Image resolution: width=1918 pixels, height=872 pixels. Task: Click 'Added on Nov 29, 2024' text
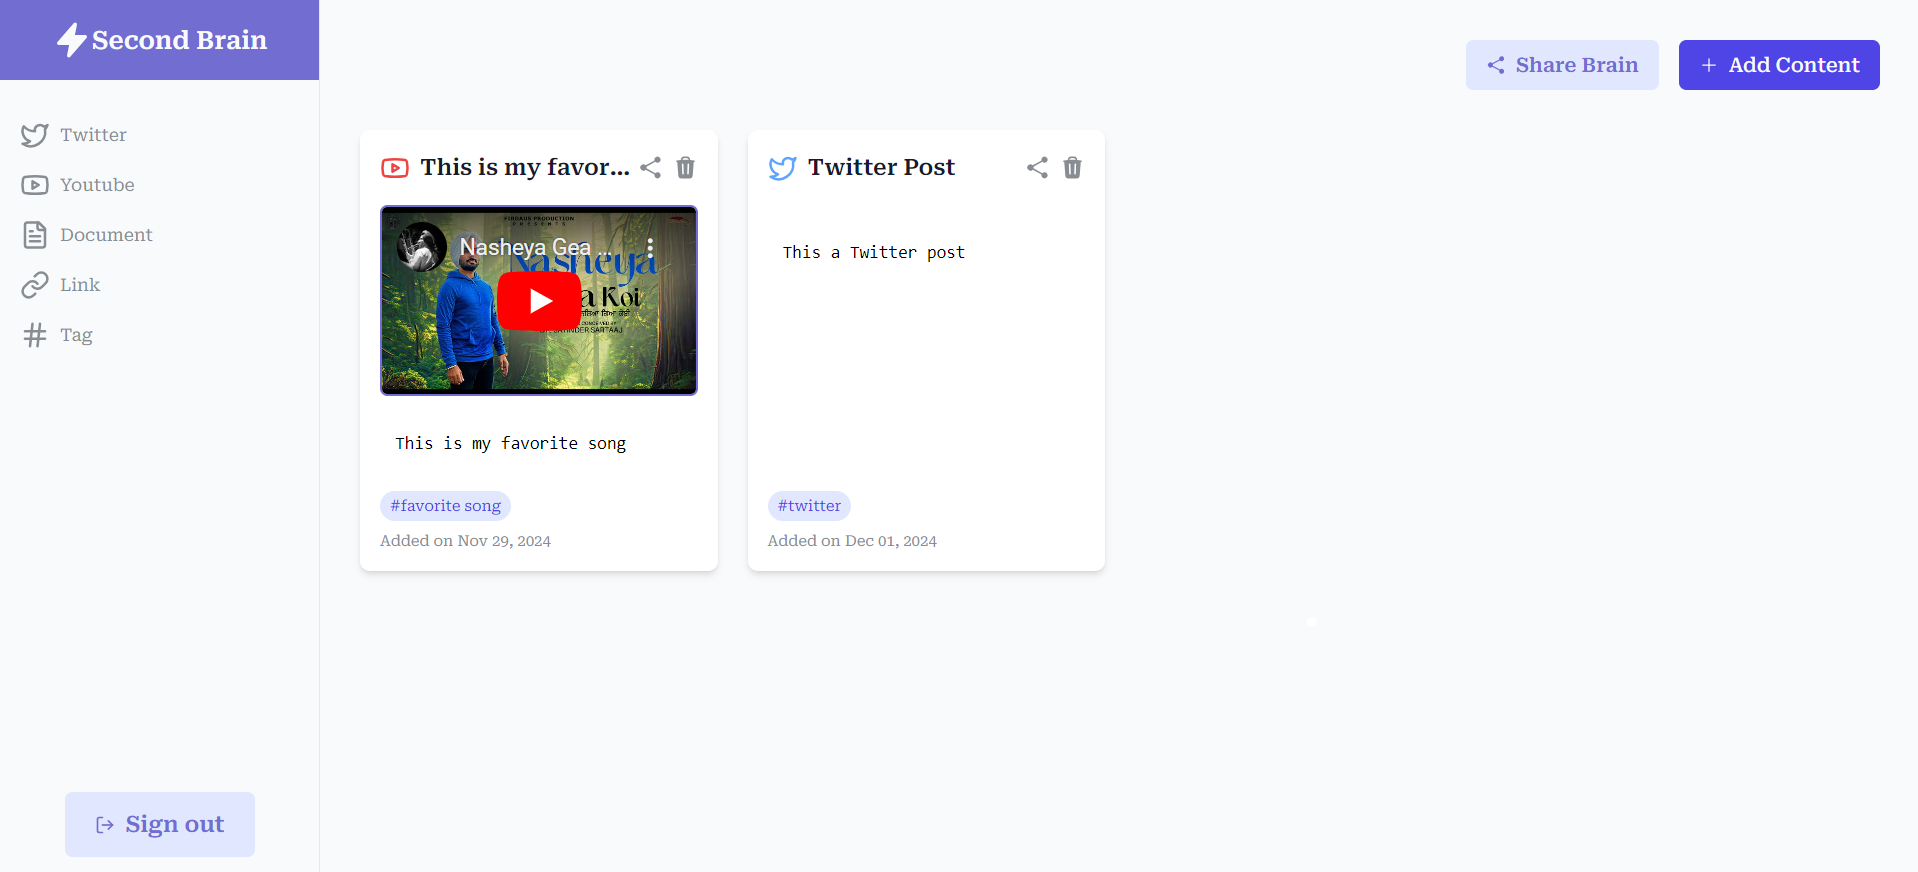(465, 541)
